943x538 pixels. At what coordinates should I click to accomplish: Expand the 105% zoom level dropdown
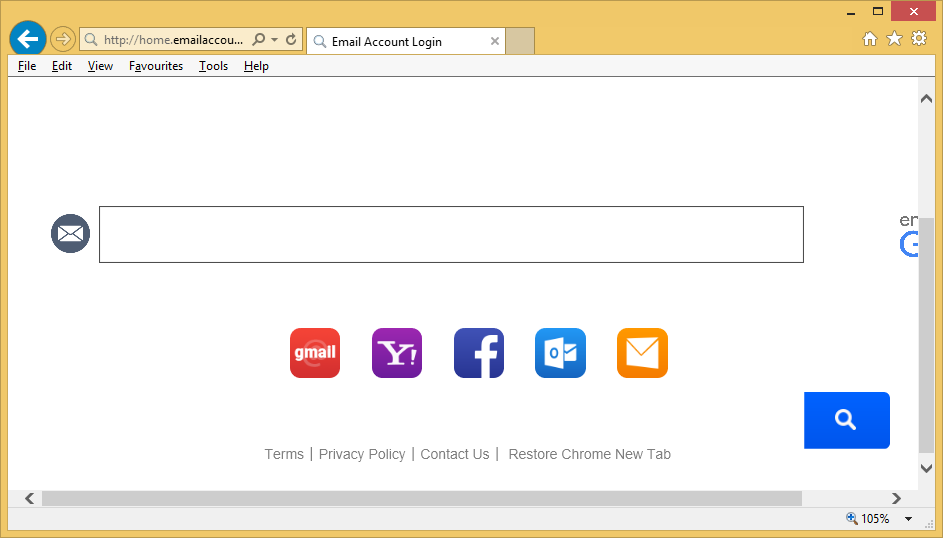tap(908, 519)
